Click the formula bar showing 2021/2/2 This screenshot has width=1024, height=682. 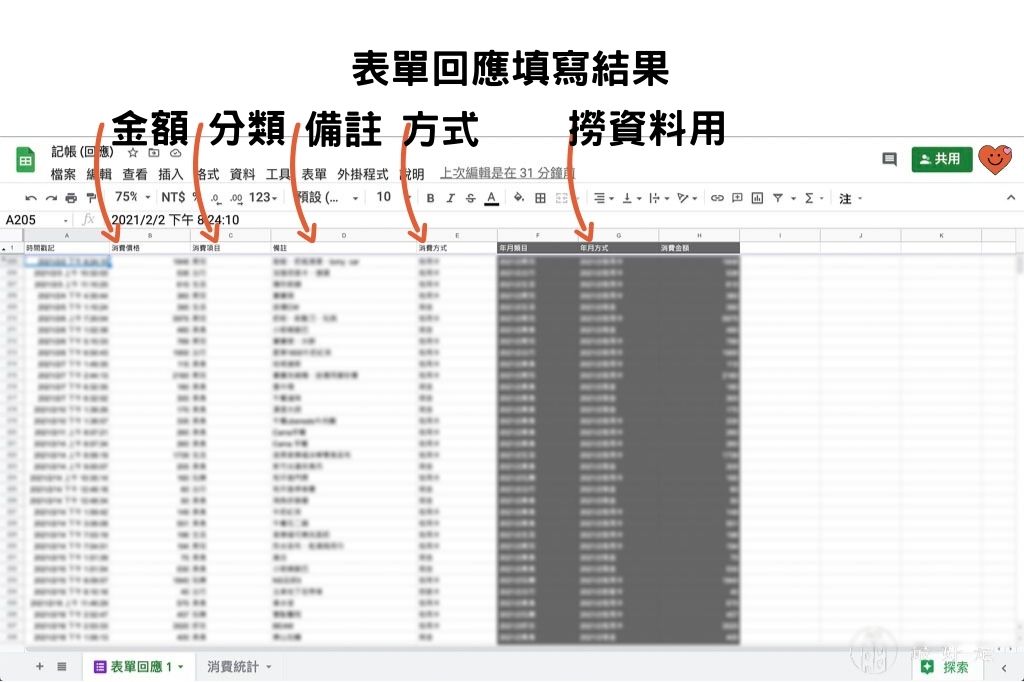(x=175, y=220)
